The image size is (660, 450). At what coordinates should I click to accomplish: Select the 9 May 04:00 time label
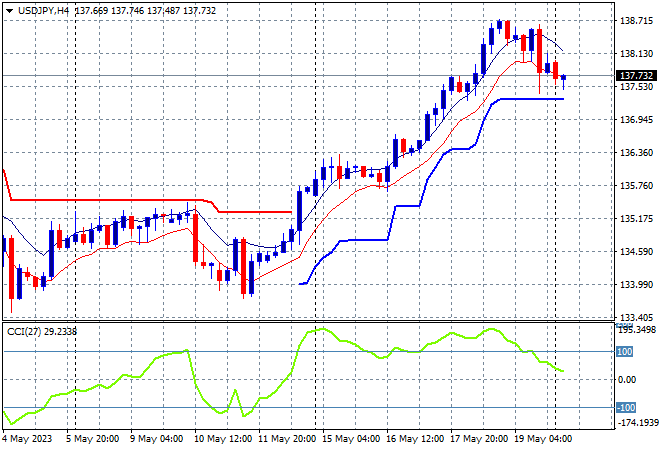pyautogui.click(x=156, y=439)
